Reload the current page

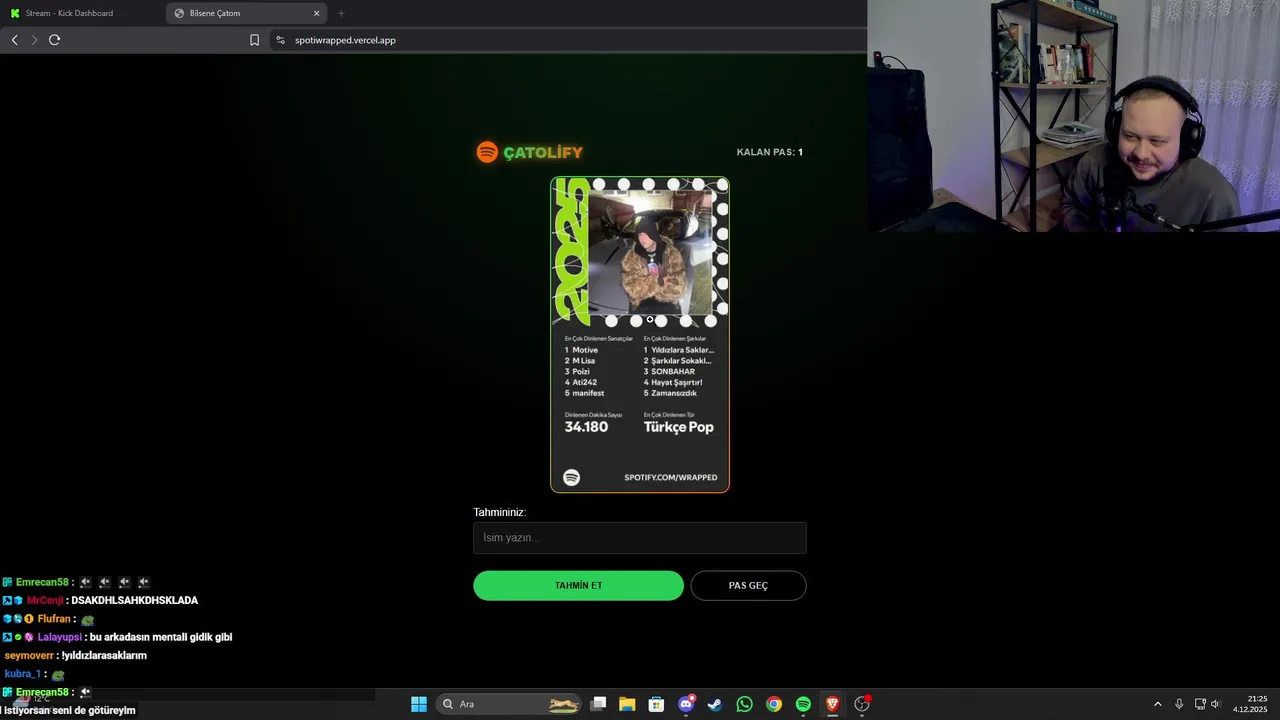pos(55,40)
